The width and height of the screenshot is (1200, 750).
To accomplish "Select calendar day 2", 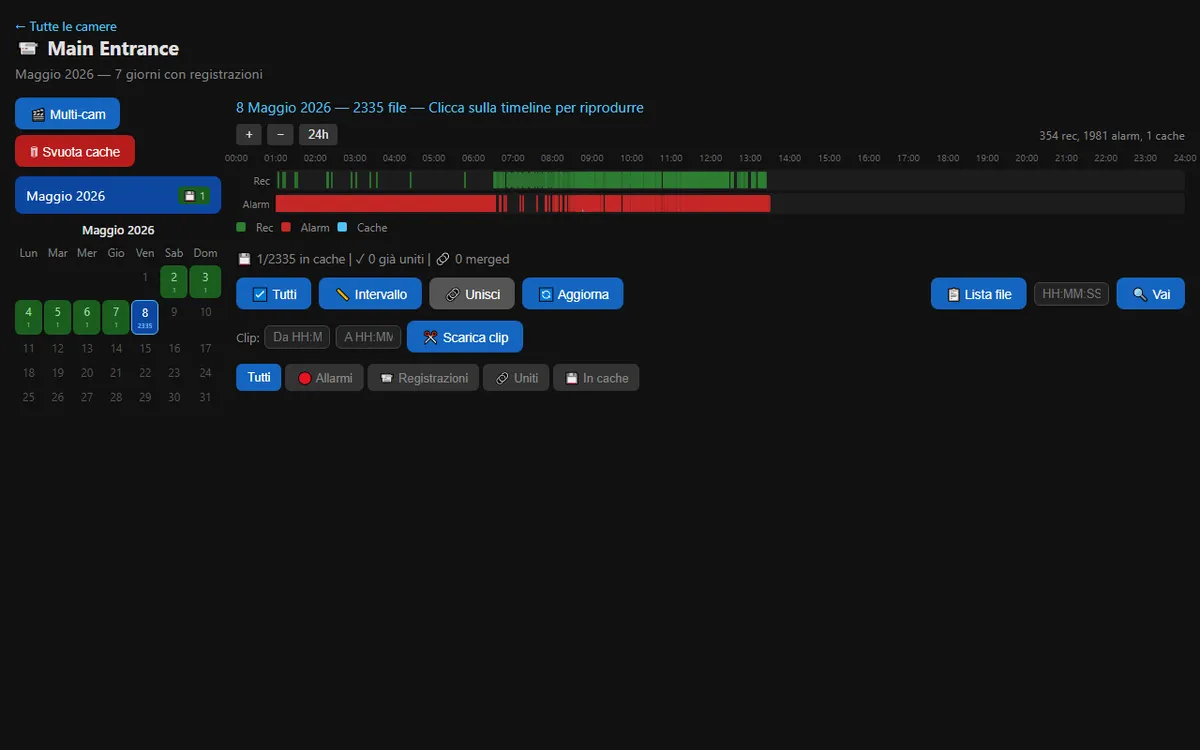I will tap(174, 280).
